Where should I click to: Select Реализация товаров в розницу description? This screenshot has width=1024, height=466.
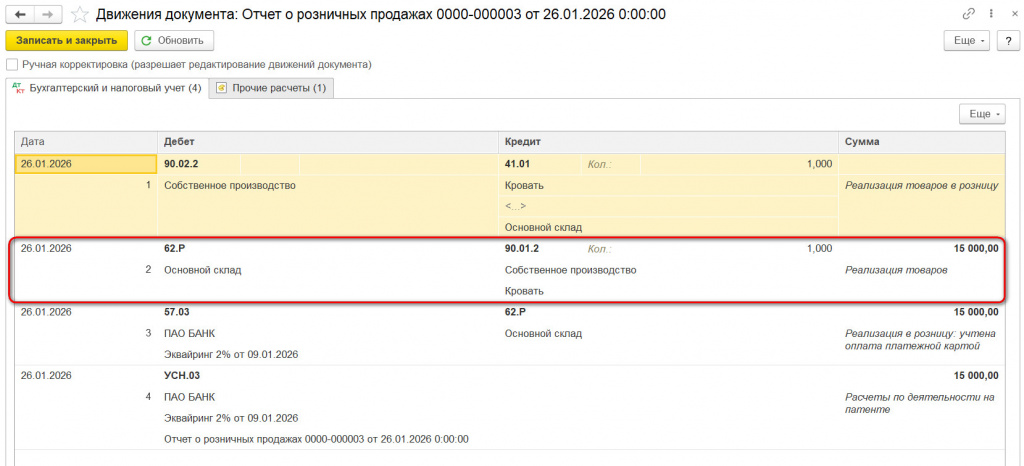click(921, 185)
